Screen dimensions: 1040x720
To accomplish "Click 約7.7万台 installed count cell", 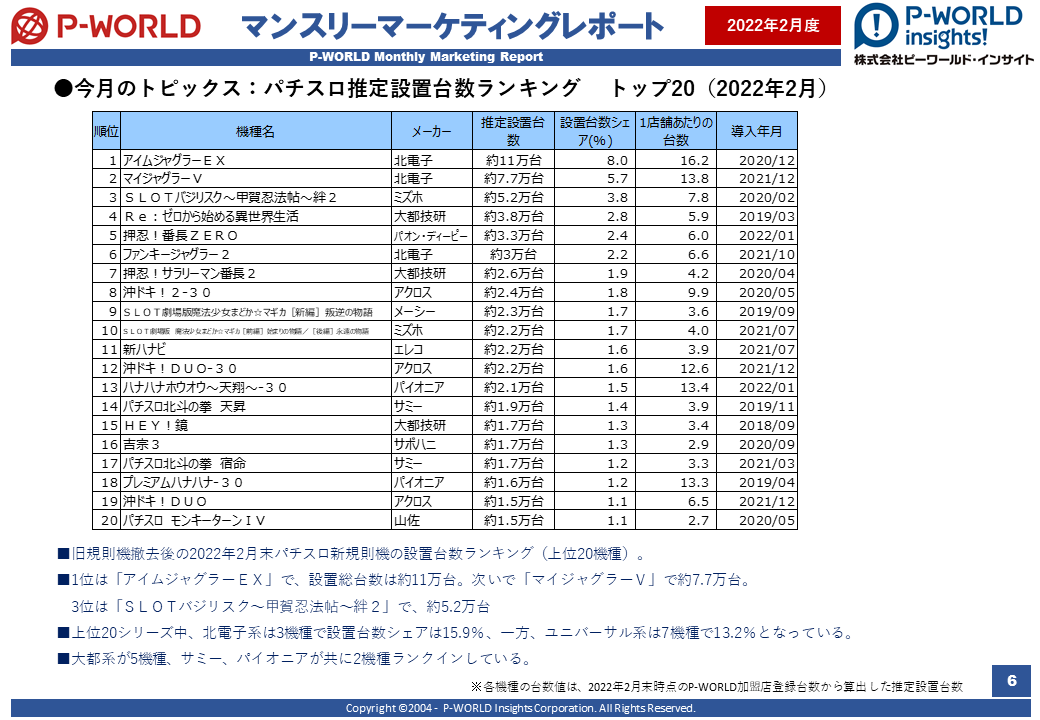I will coord(513,179).
